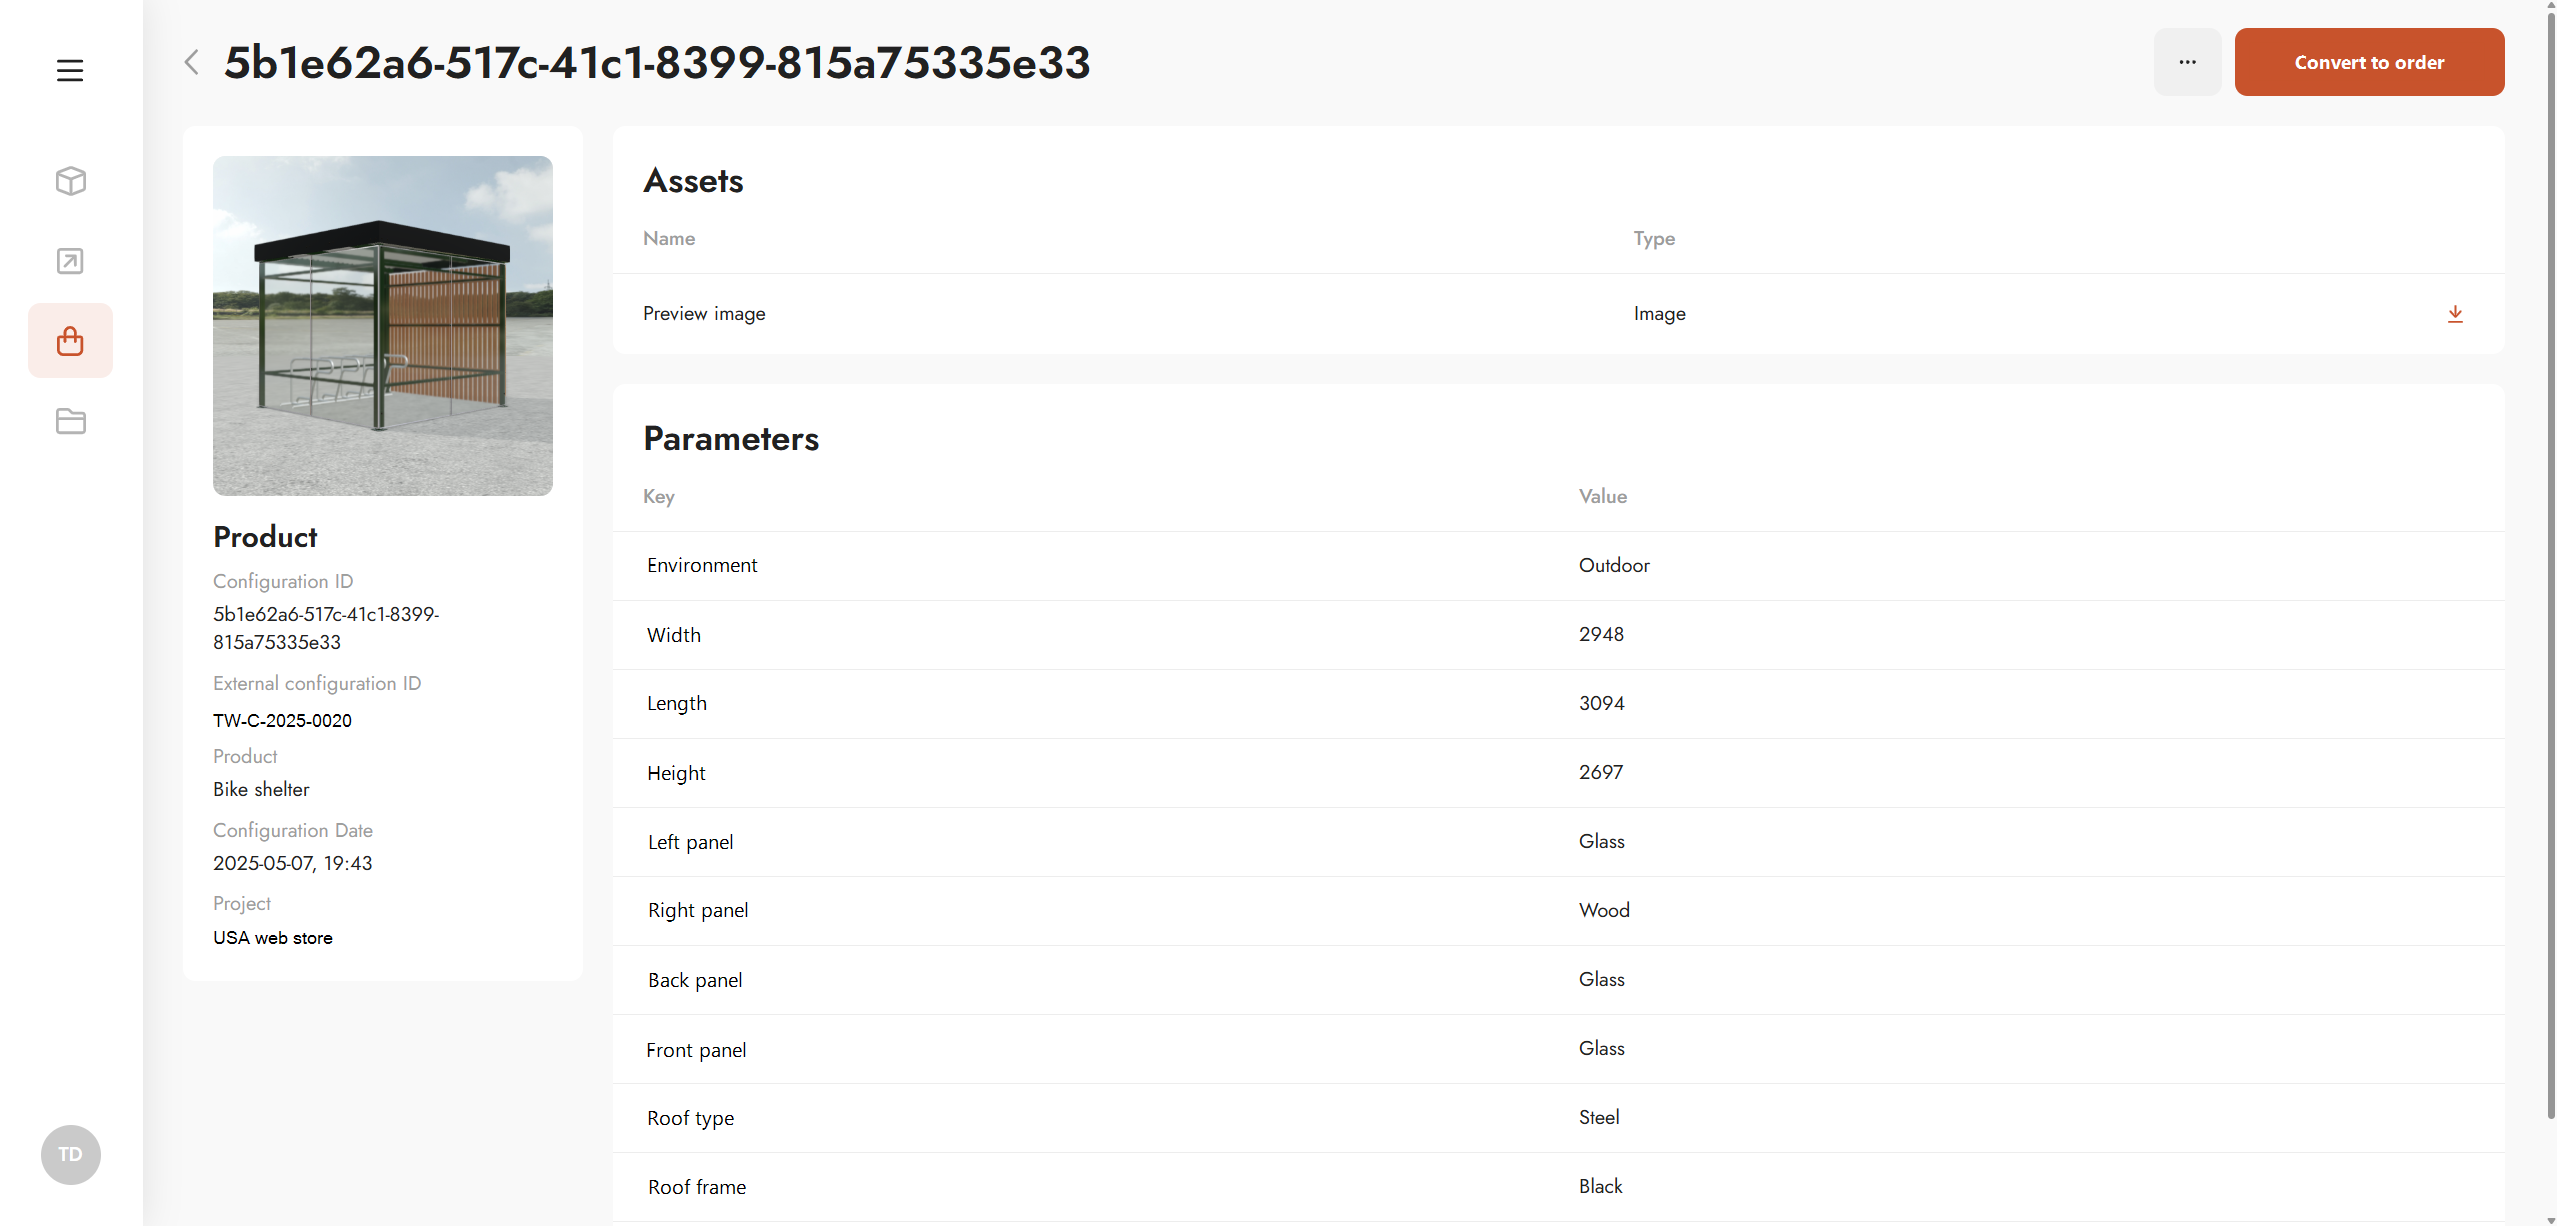The image size is (2557, 1226).
Task: Open the TD user avatar
Action: [70, 1154]
